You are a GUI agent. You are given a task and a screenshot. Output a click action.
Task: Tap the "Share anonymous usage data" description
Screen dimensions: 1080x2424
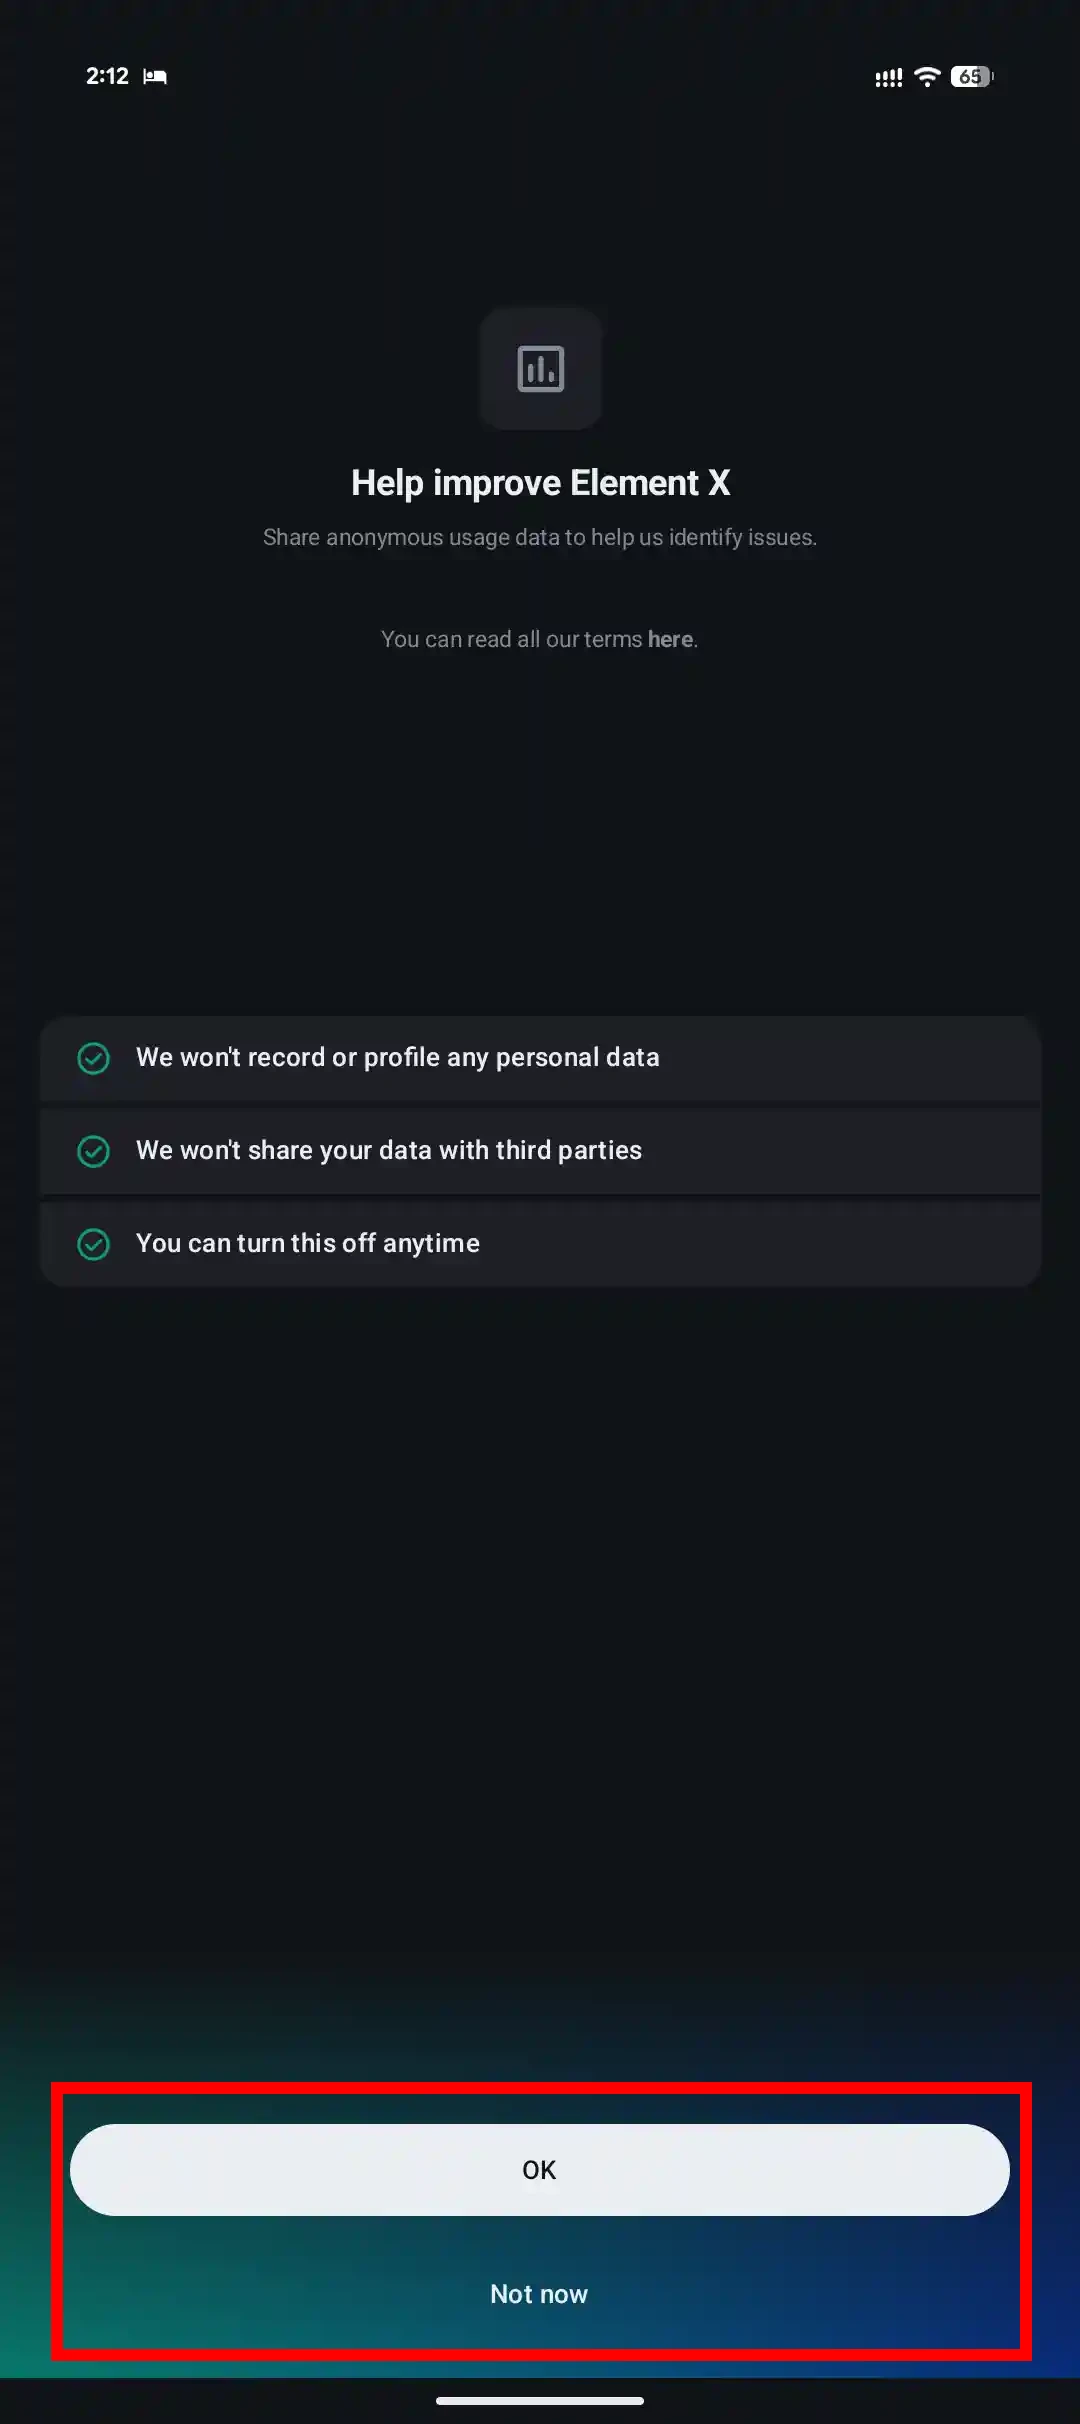(540, 537)
